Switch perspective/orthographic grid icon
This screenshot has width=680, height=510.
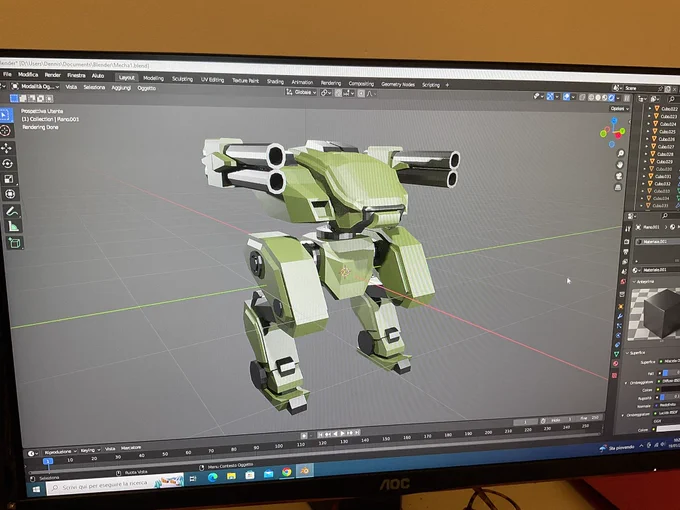618,187
